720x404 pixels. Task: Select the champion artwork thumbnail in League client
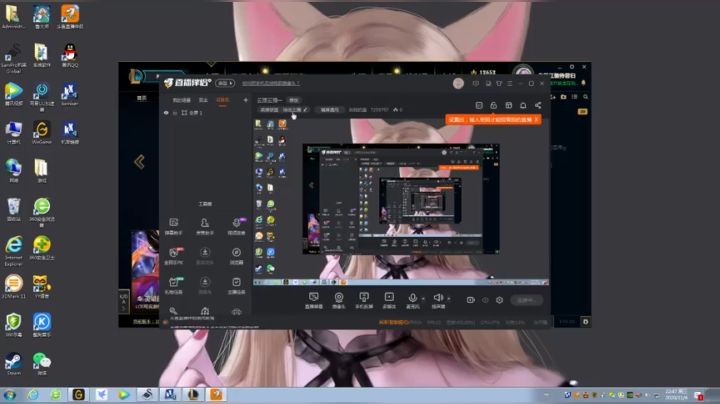click(145, 271)
